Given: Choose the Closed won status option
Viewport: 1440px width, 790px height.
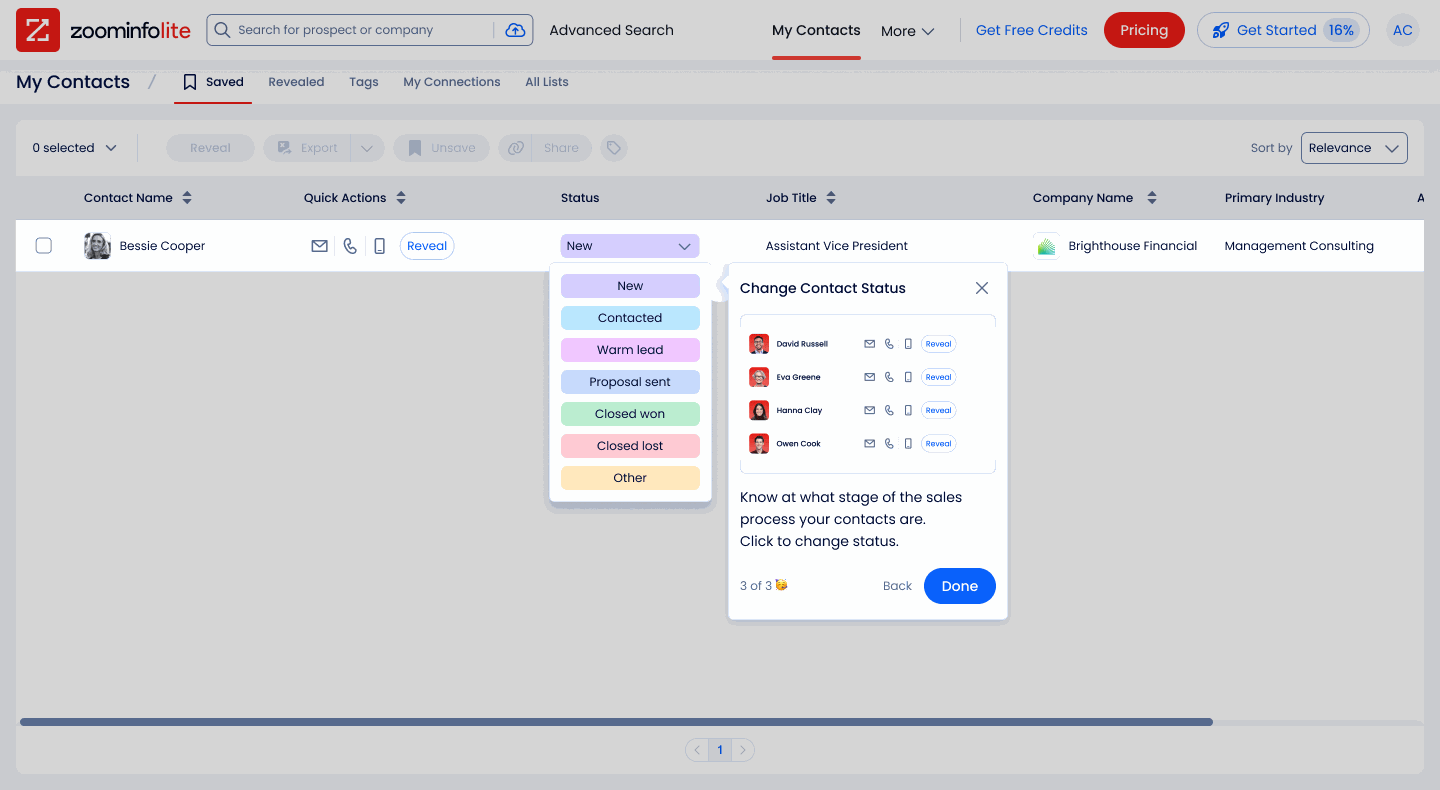Looking at the screenshot, I should click(630, 414).
